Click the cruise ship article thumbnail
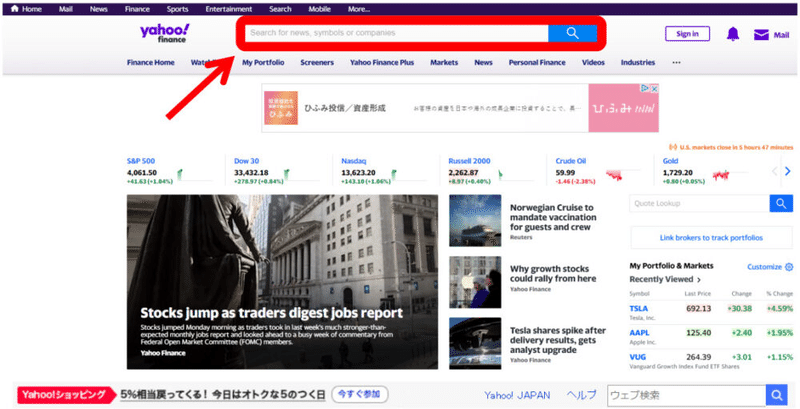The image size is (800, 409). click(x=475, y=221)
